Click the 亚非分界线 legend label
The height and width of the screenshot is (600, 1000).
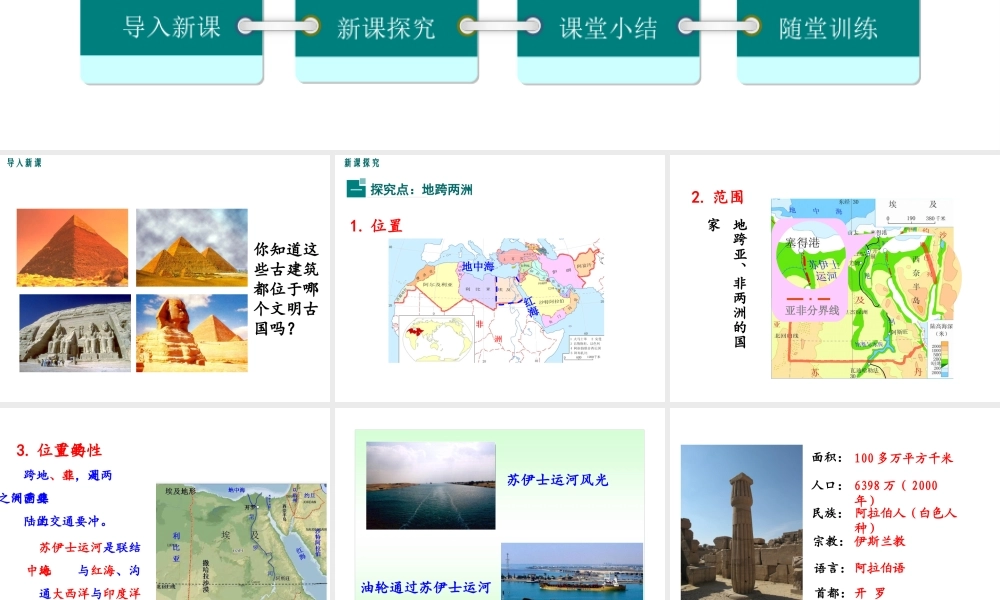click(812, 311)
